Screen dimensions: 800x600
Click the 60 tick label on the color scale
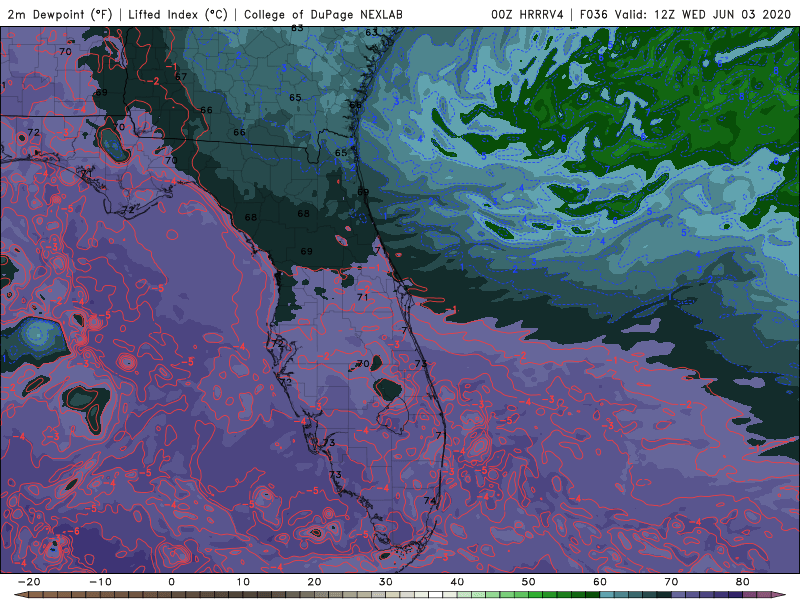coord(600,582)
